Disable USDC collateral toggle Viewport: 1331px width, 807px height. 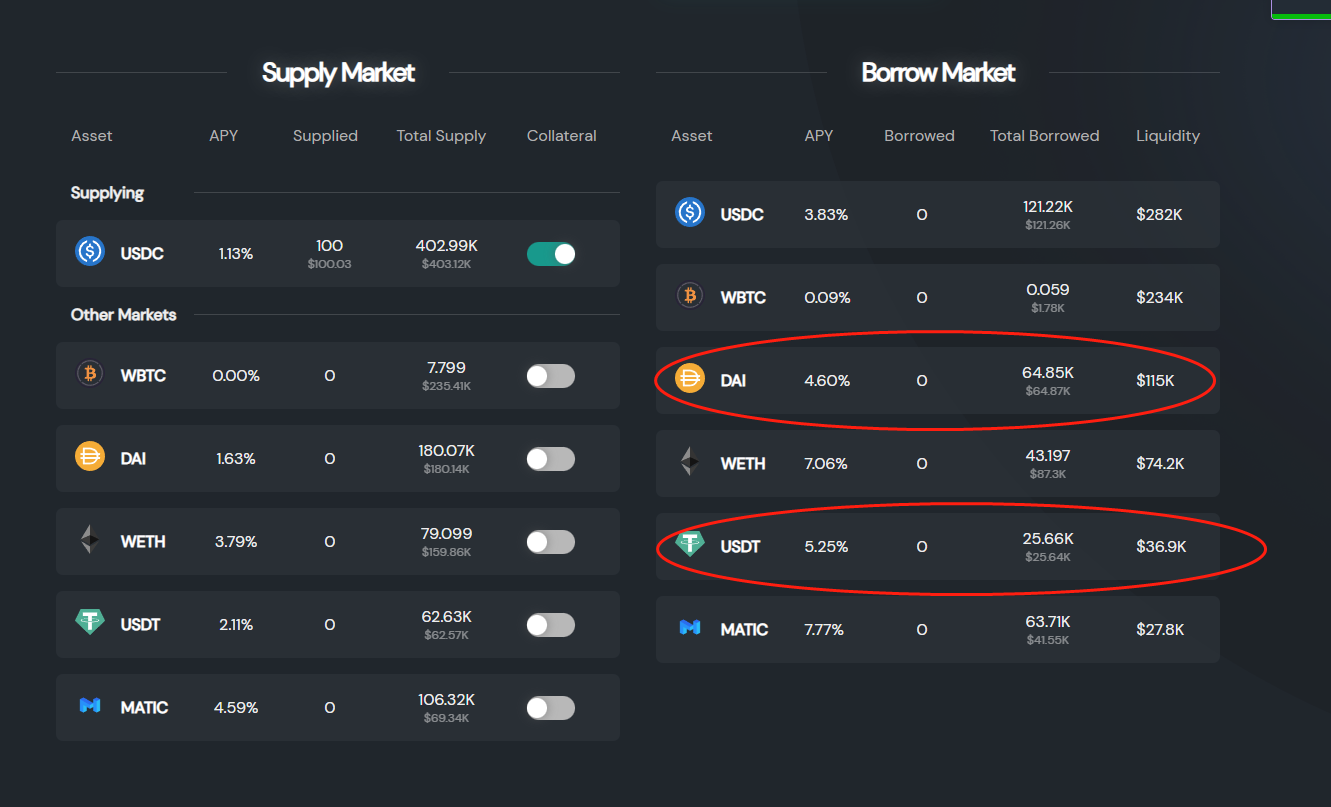coord(551,254)
